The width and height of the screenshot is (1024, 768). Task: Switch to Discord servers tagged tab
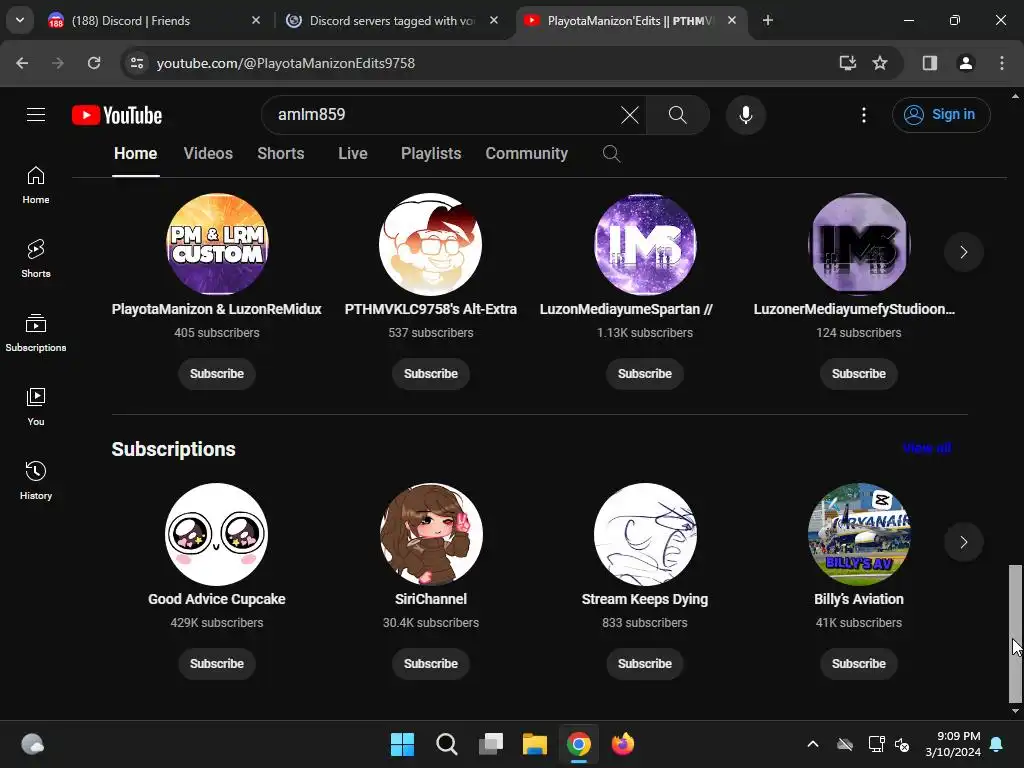point(391,21)
